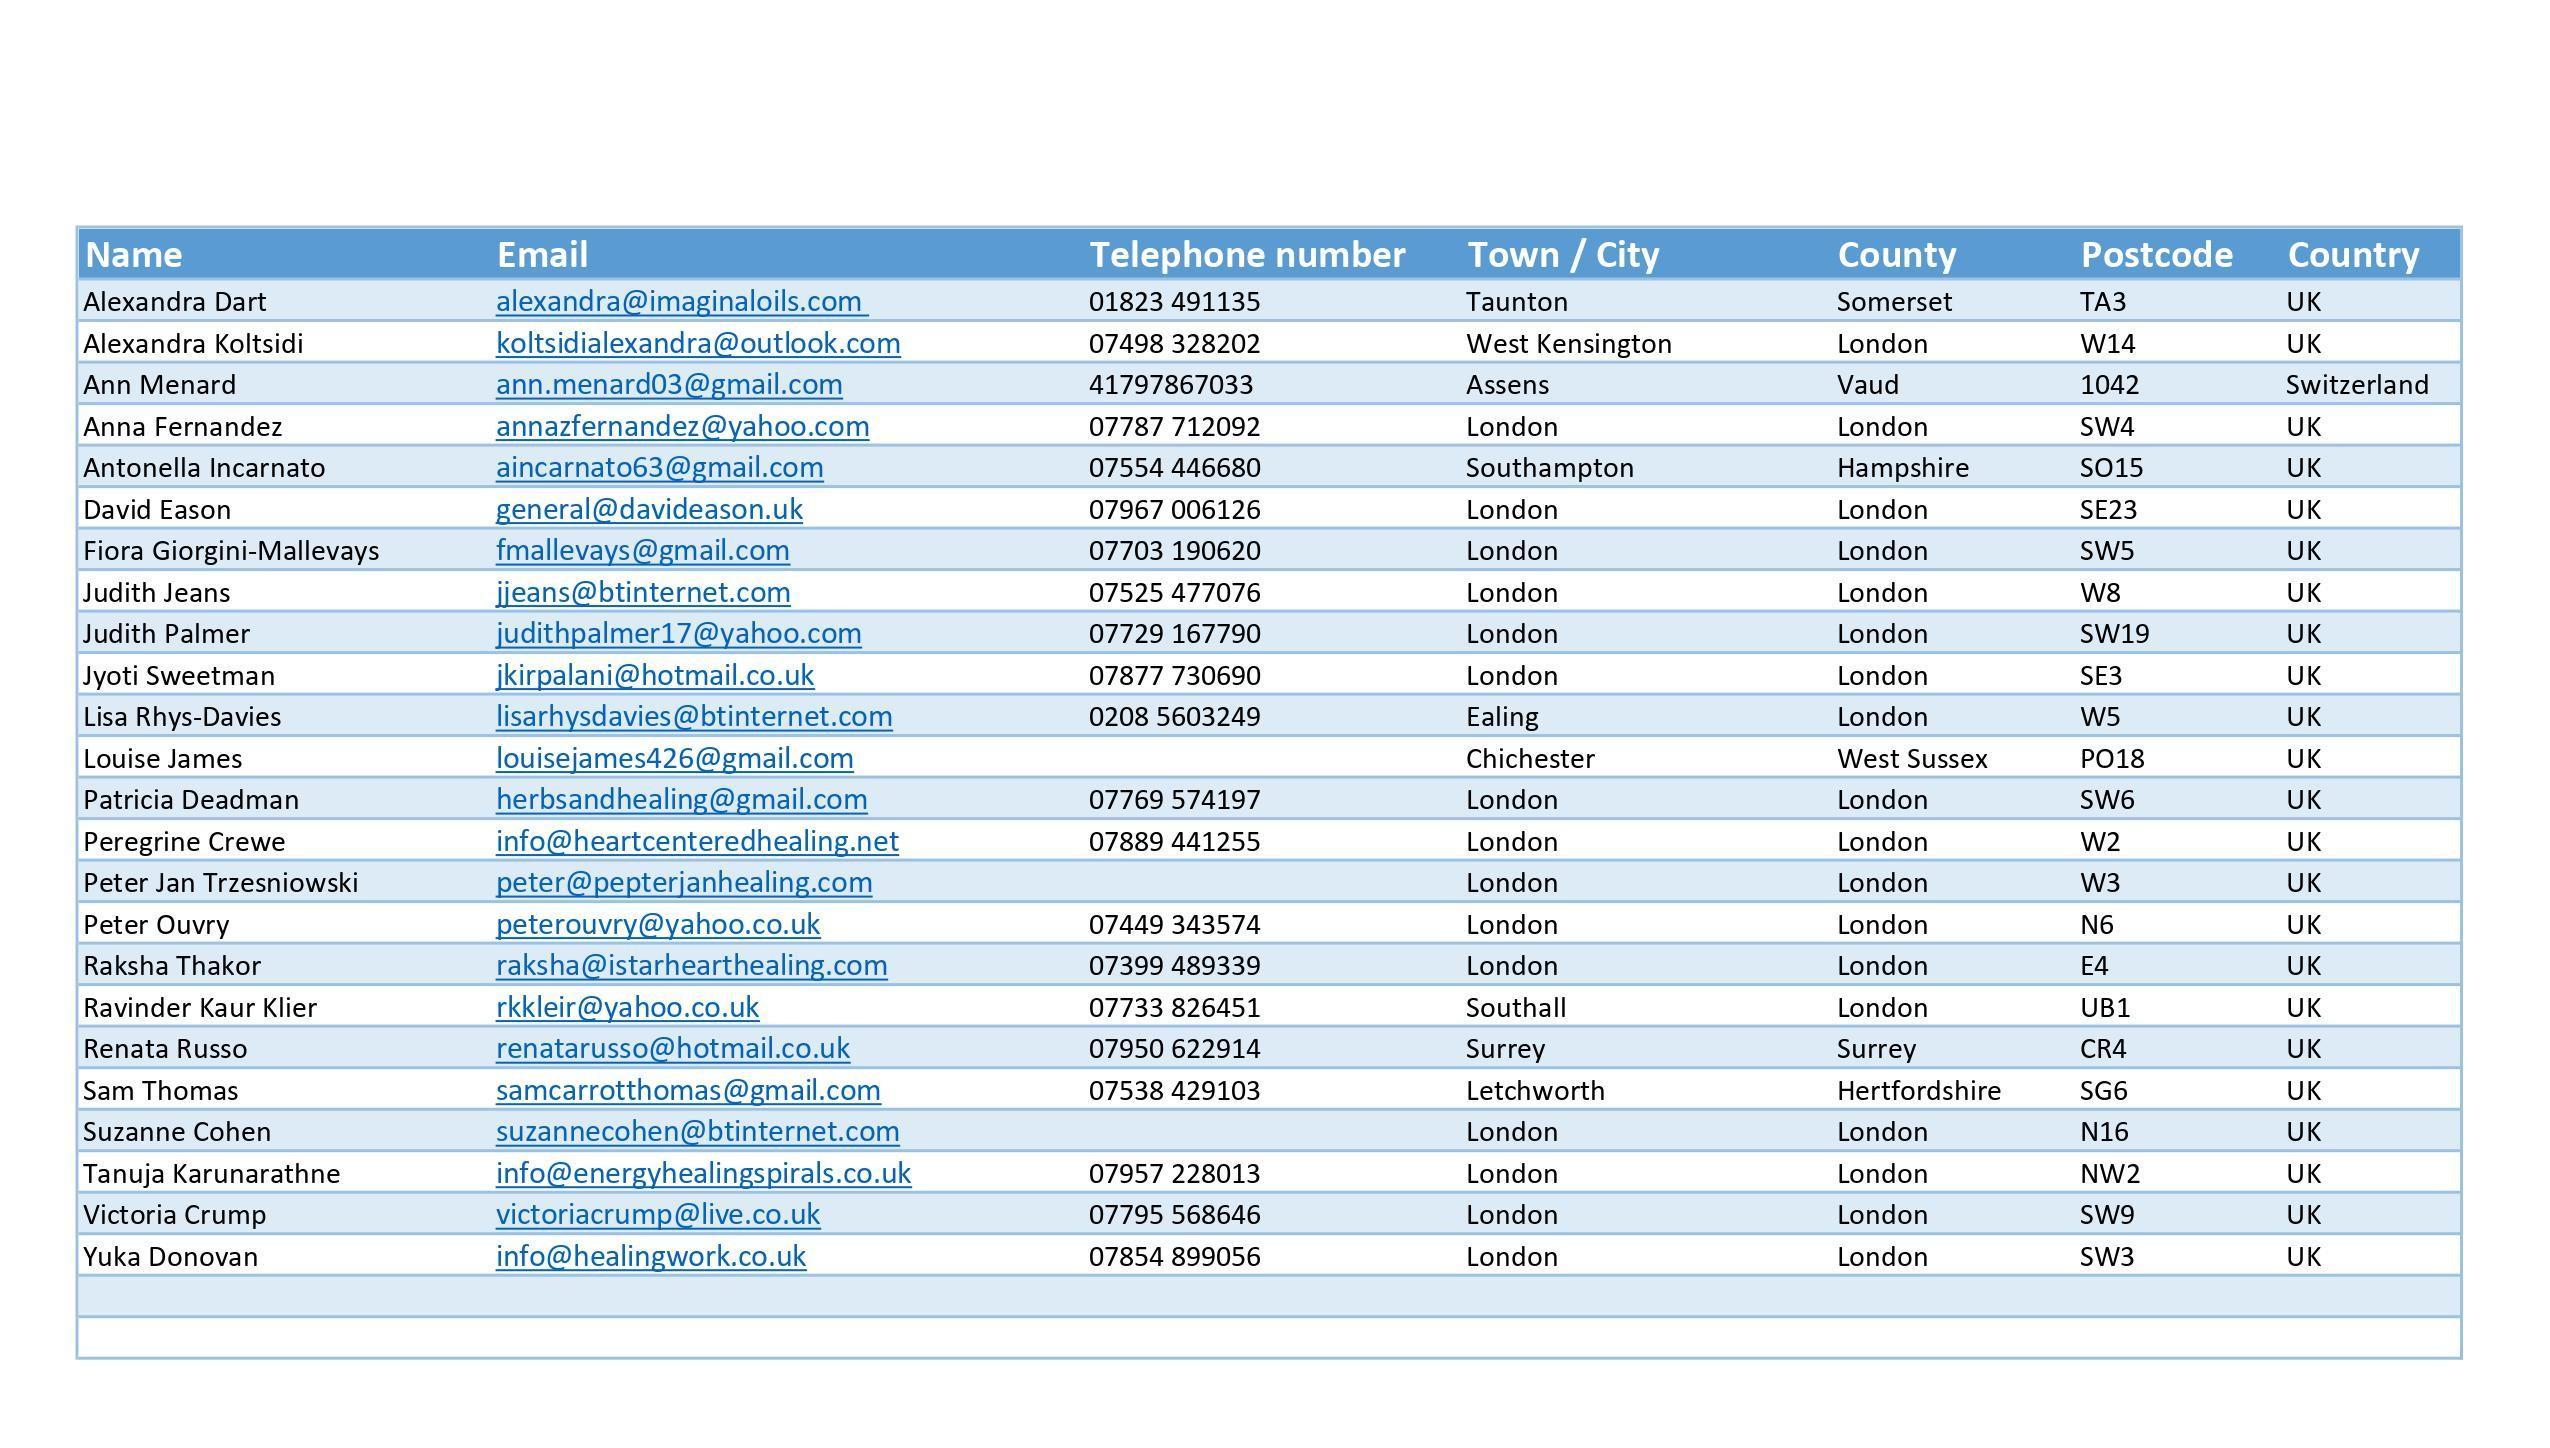Select the county West Sussex
The height and width of the screenshot is (1448, 2550).
point(1912,758)
